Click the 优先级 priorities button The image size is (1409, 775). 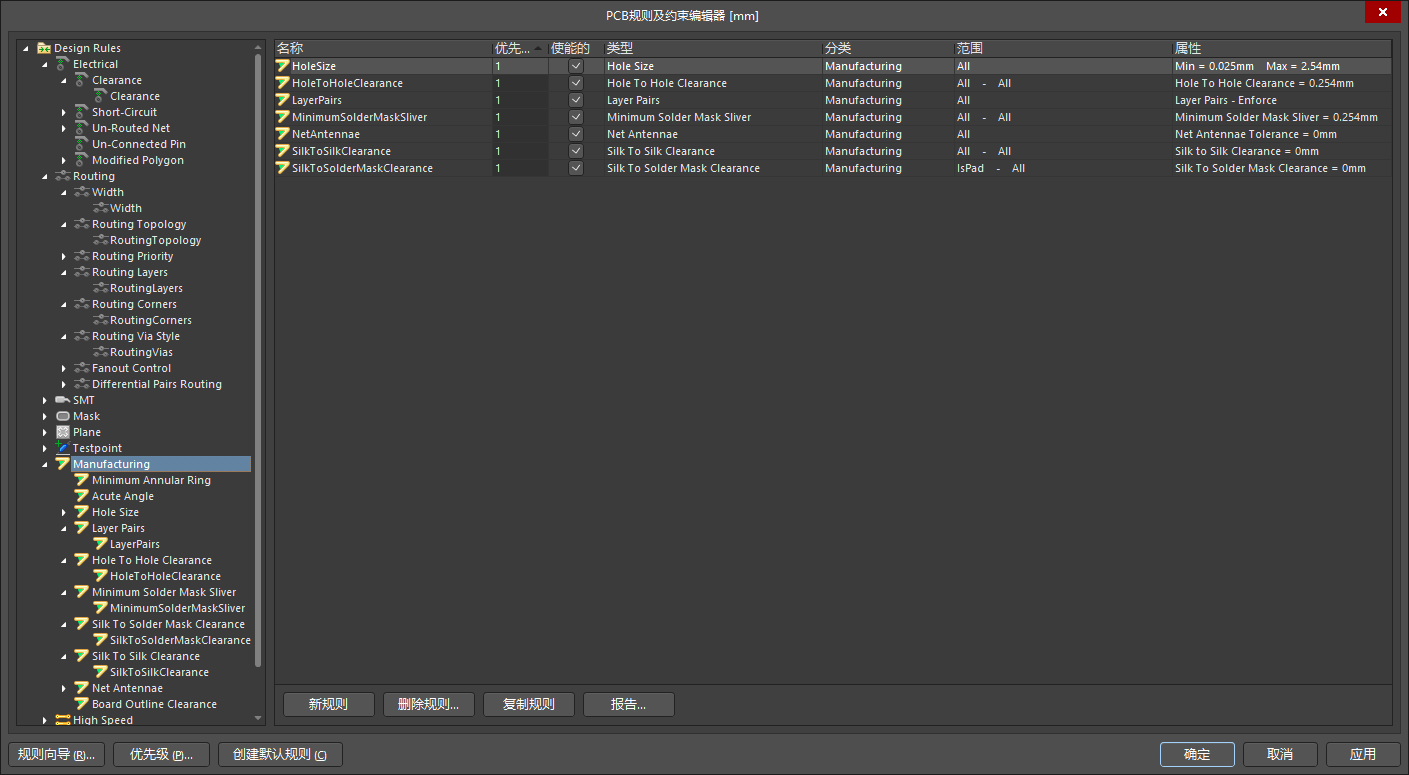click(161, 754)
